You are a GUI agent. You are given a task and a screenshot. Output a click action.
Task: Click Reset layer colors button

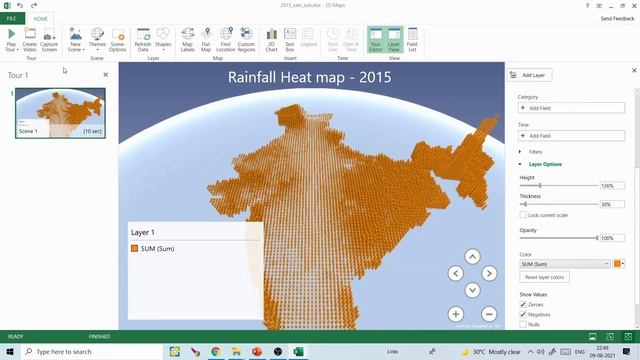[x=544, y=277]
